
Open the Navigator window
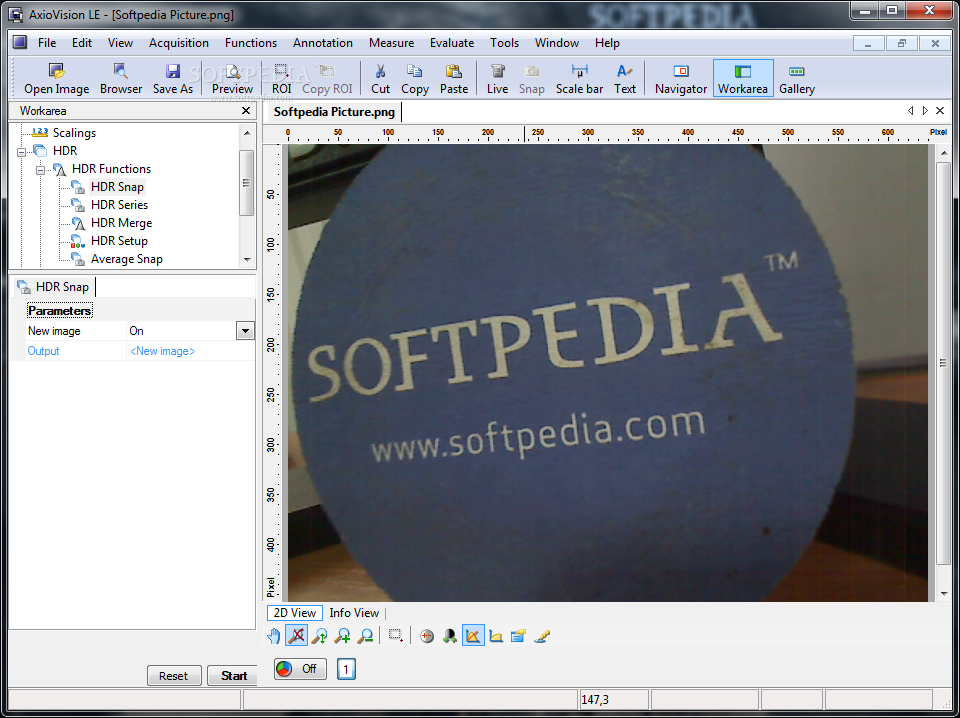pyautogui.click(x=681, y=79)
